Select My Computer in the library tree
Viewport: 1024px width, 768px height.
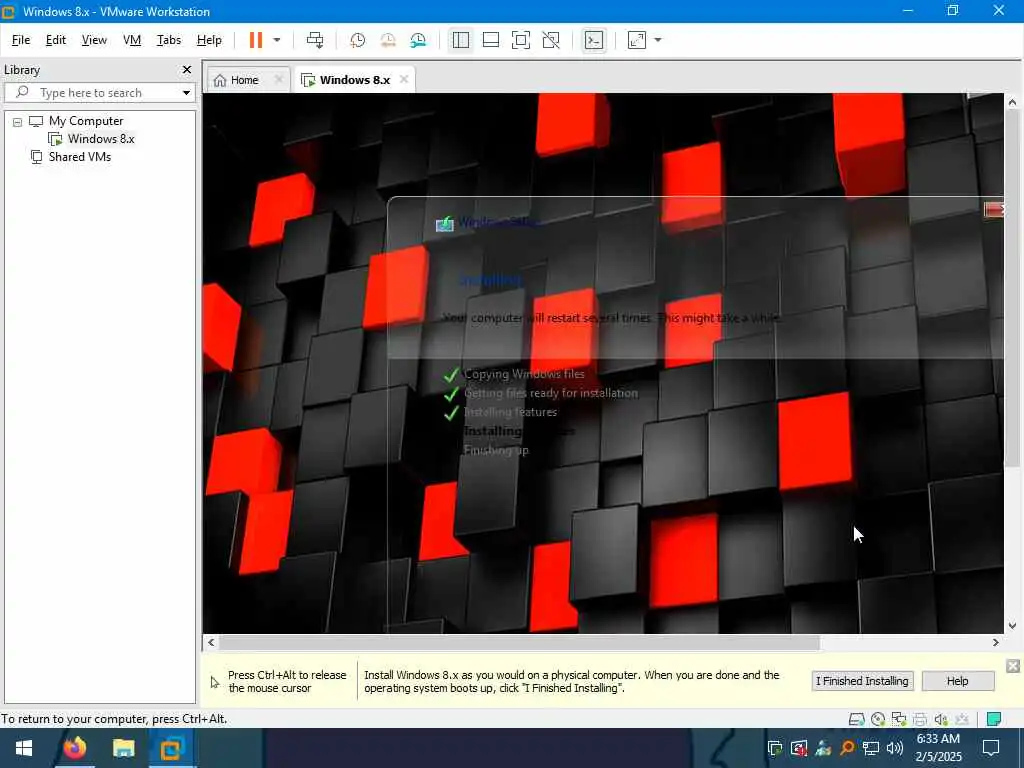tap(86, 121)
